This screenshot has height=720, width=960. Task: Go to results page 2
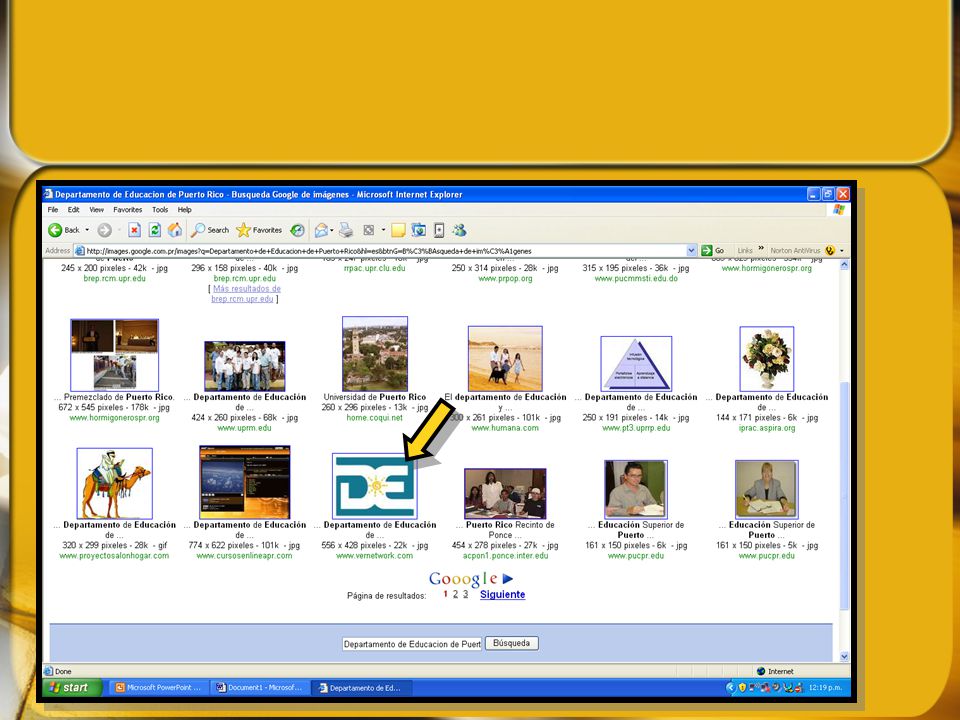point(455,594)
